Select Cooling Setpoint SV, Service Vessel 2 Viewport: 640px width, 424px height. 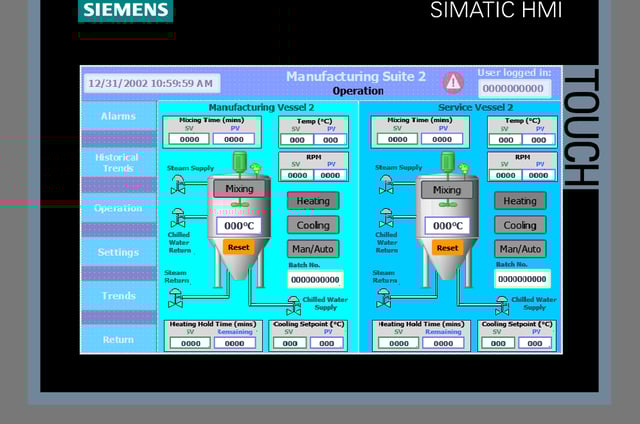click(x=498, y=343)
